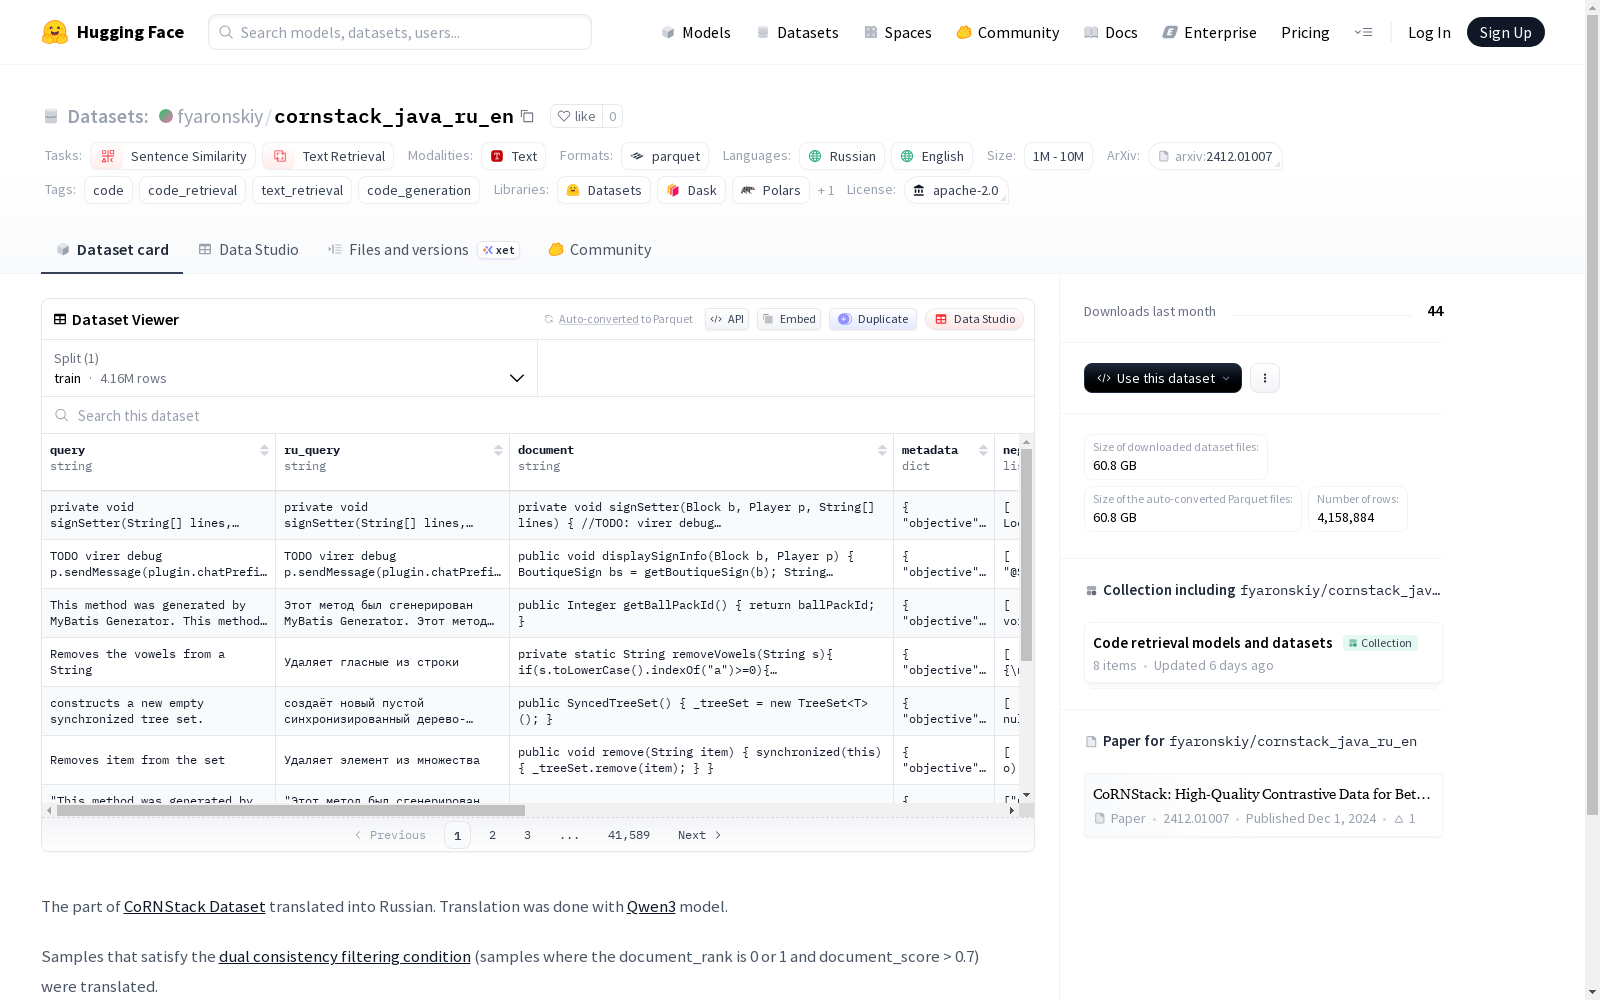This screenshot has width=1600, height=1000.
Task: Sort the ru_query column
Action: click(498, 450)
